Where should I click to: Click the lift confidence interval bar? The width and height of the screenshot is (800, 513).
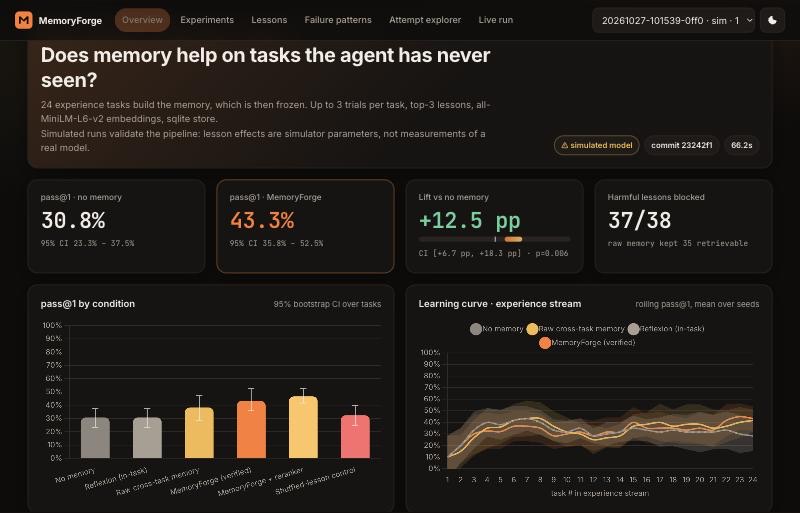[494, 239]
